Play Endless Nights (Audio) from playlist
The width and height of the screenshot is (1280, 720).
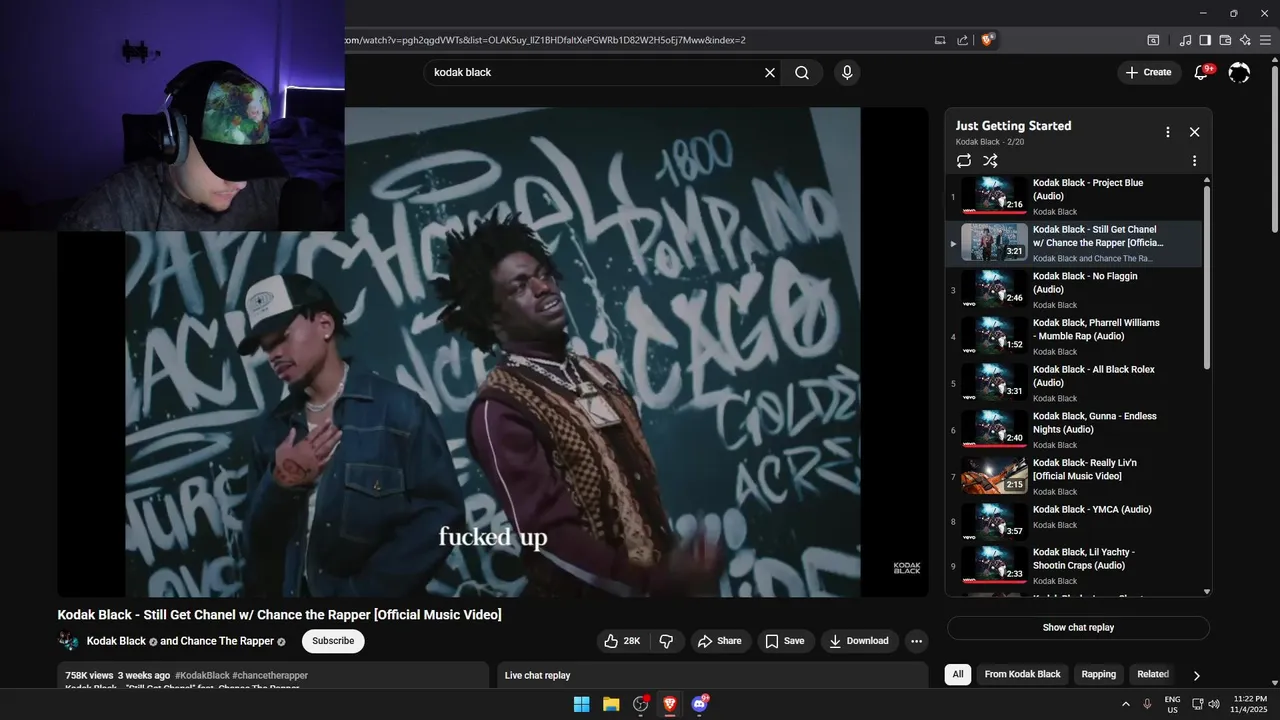1075,430
